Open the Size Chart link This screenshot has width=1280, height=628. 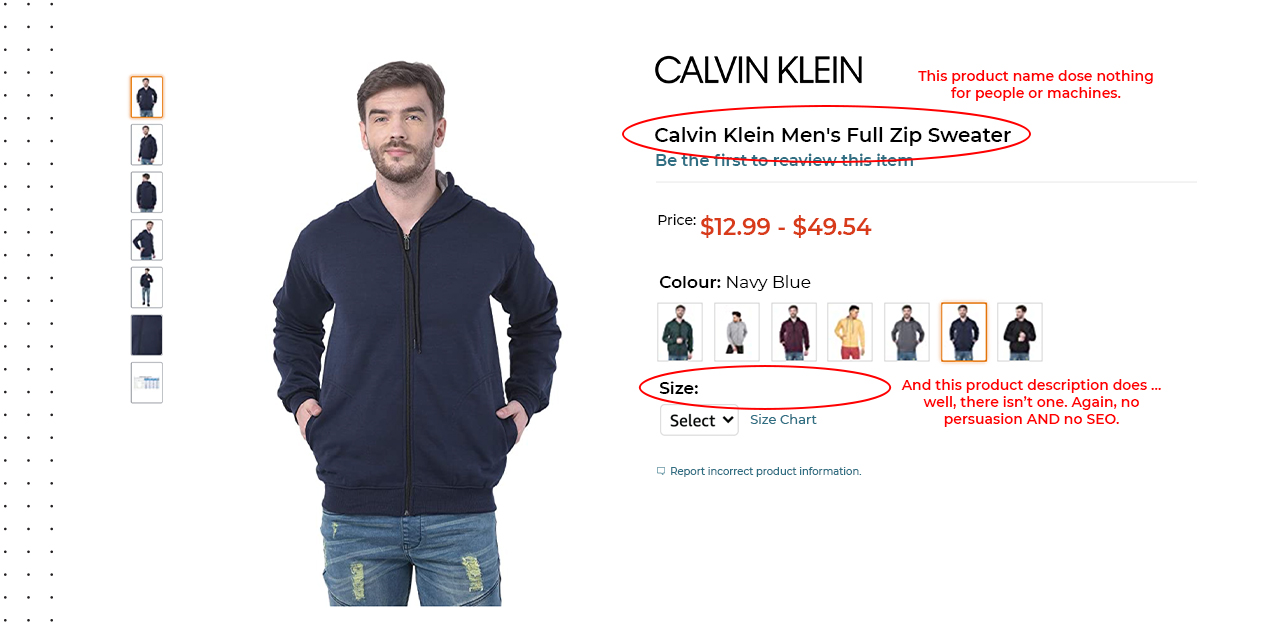(783, 420)
